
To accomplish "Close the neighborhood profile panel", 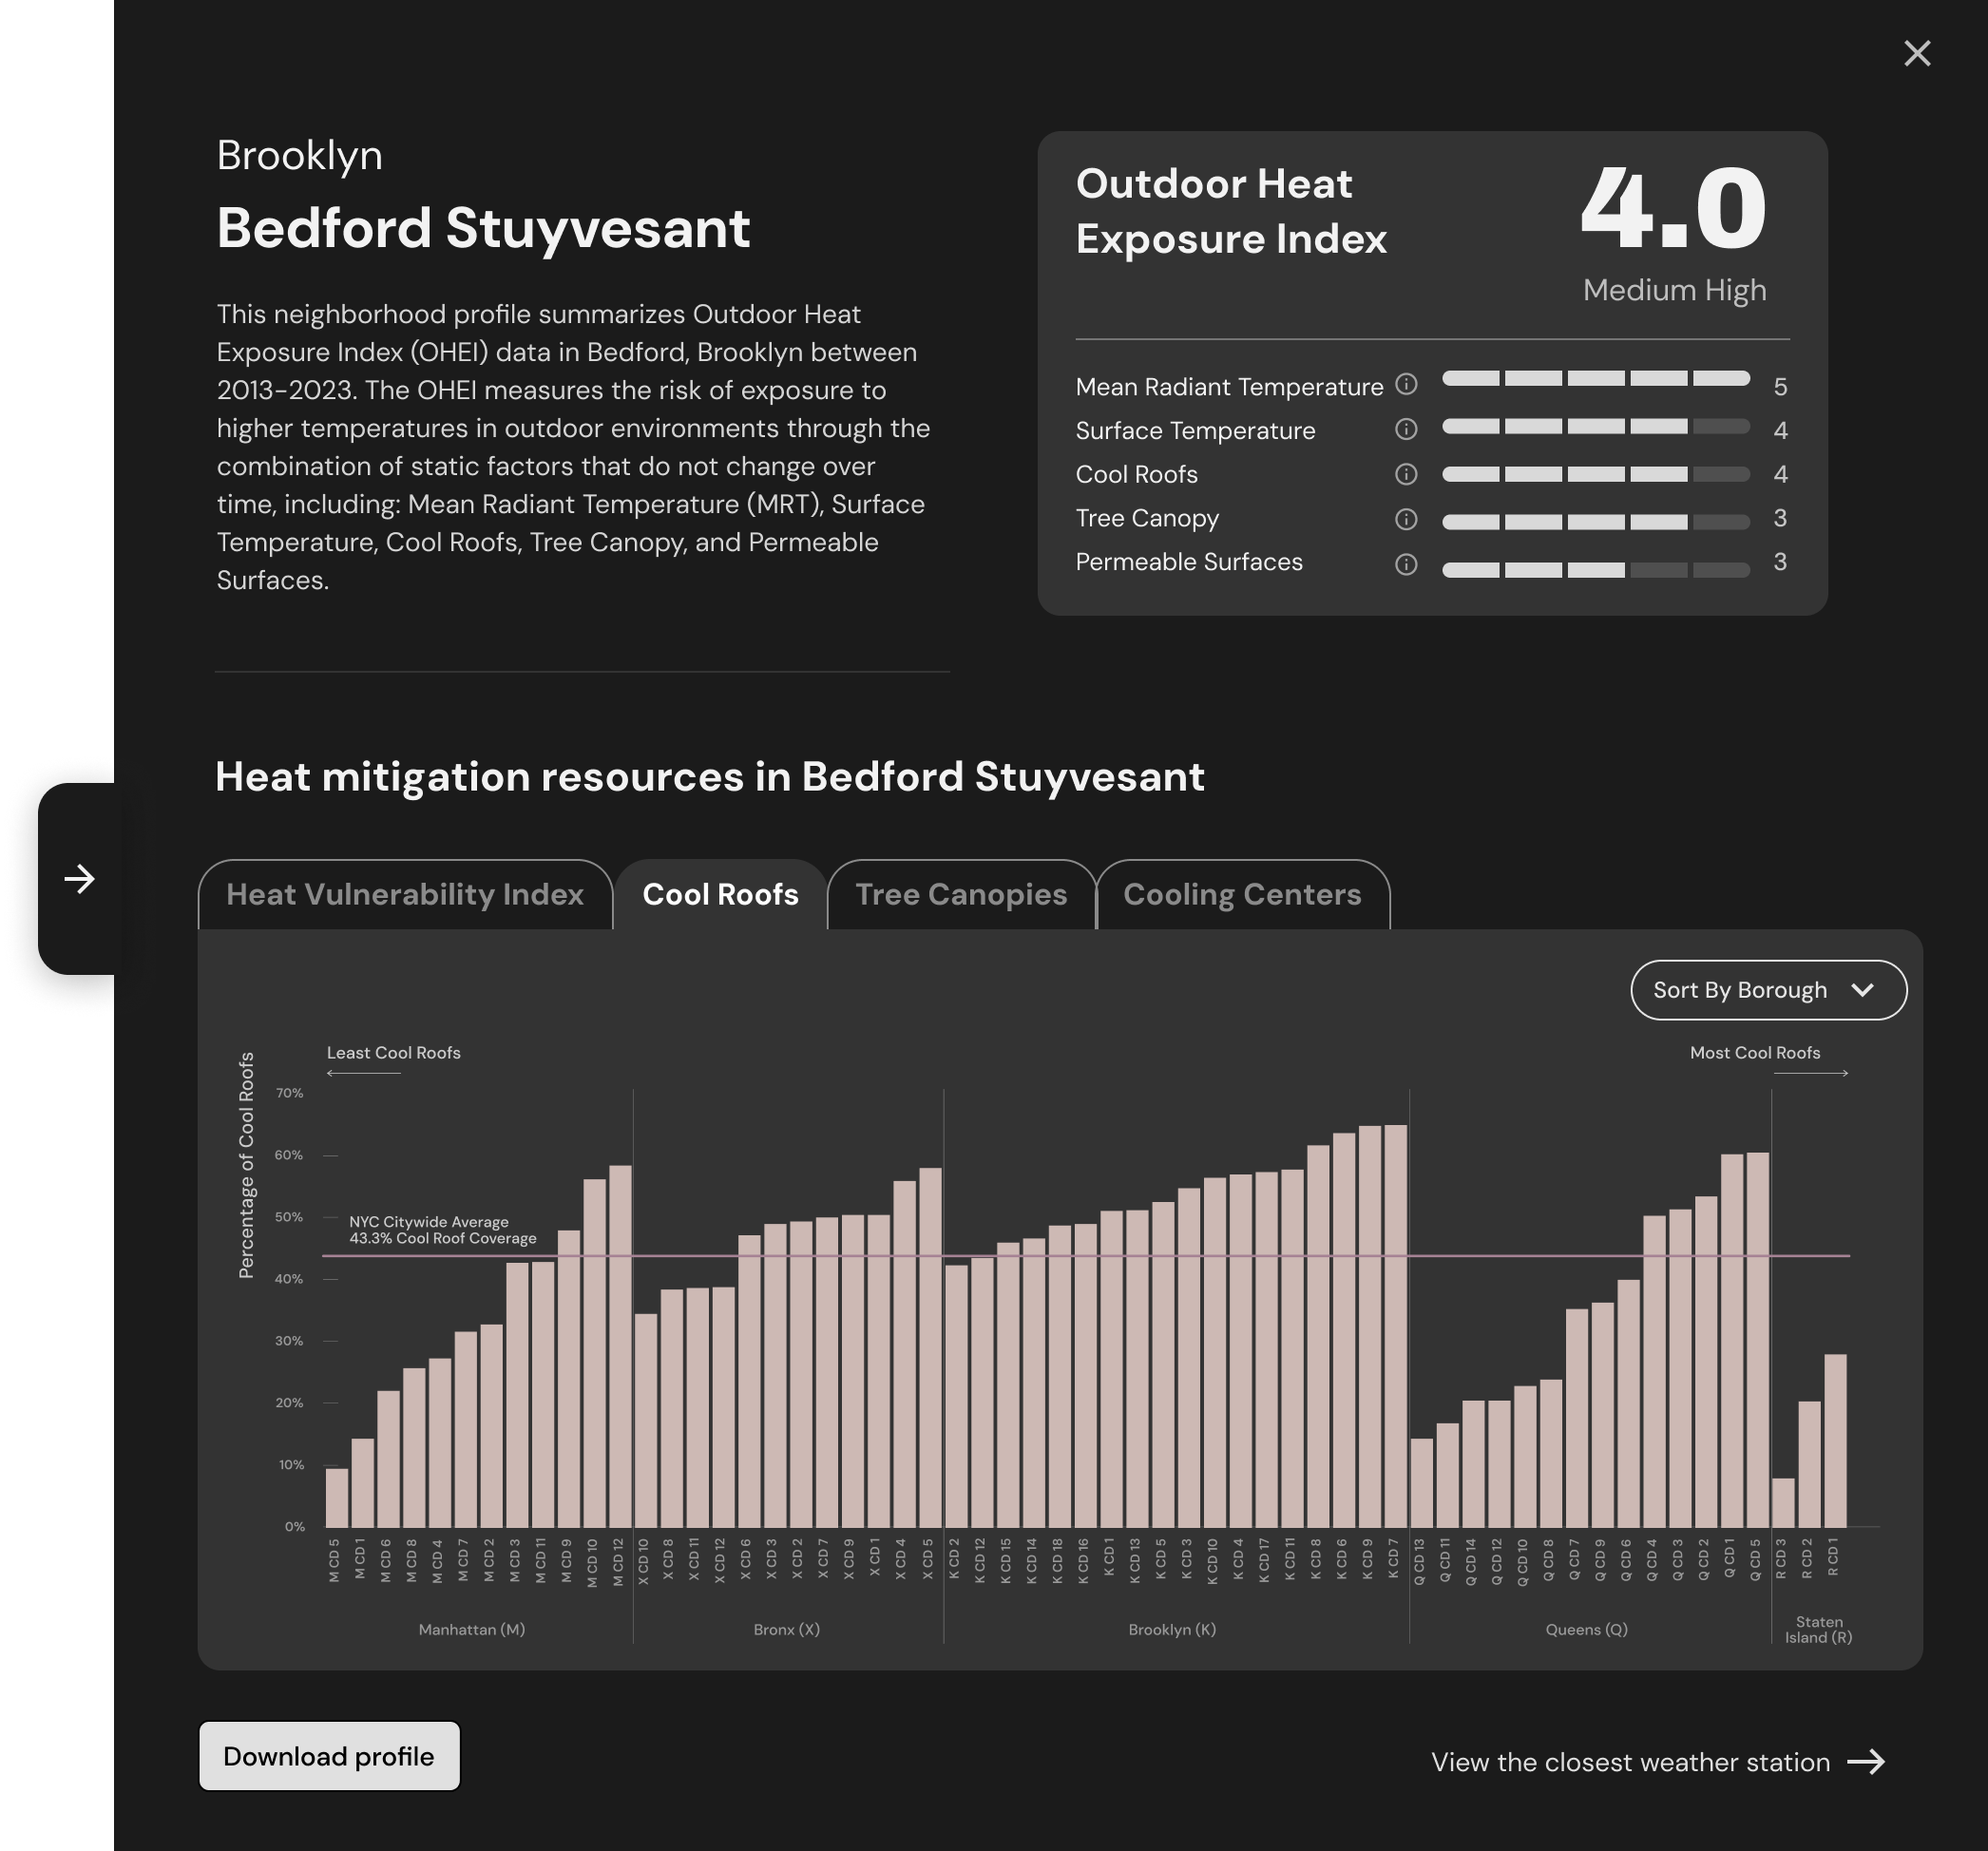I will [1917, 53].
